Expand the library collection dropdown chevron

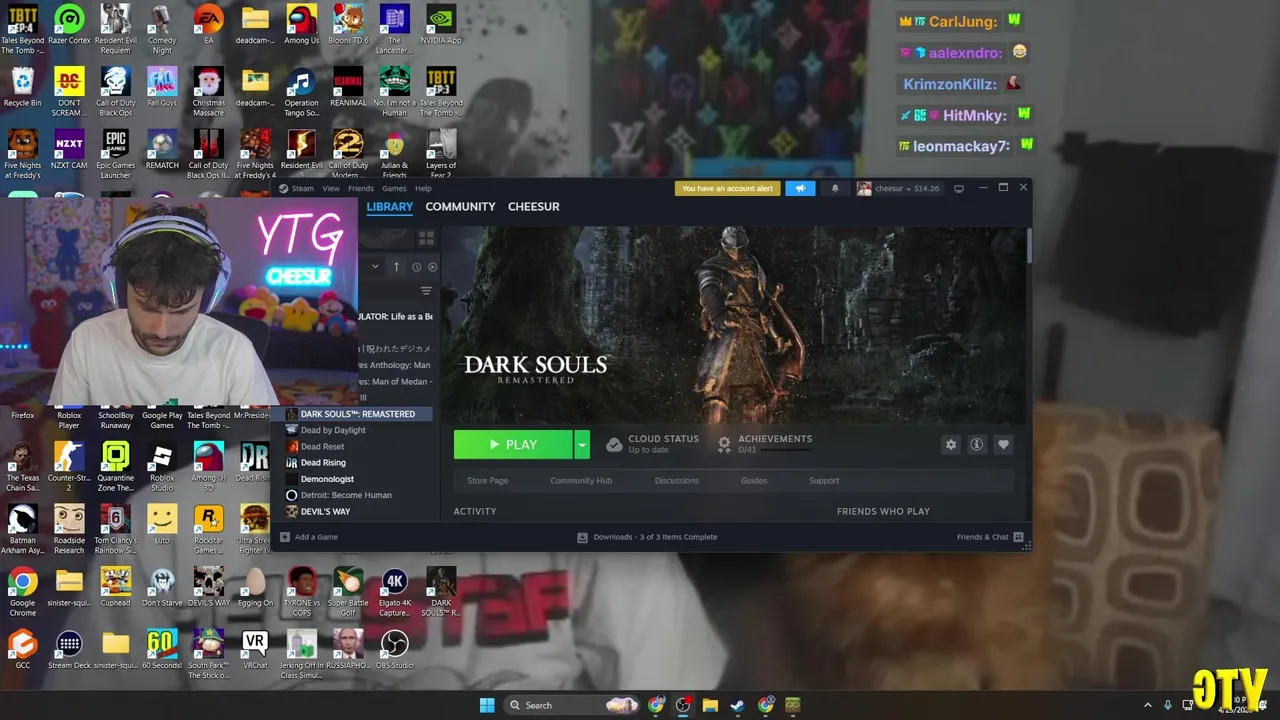coord(375,267)
